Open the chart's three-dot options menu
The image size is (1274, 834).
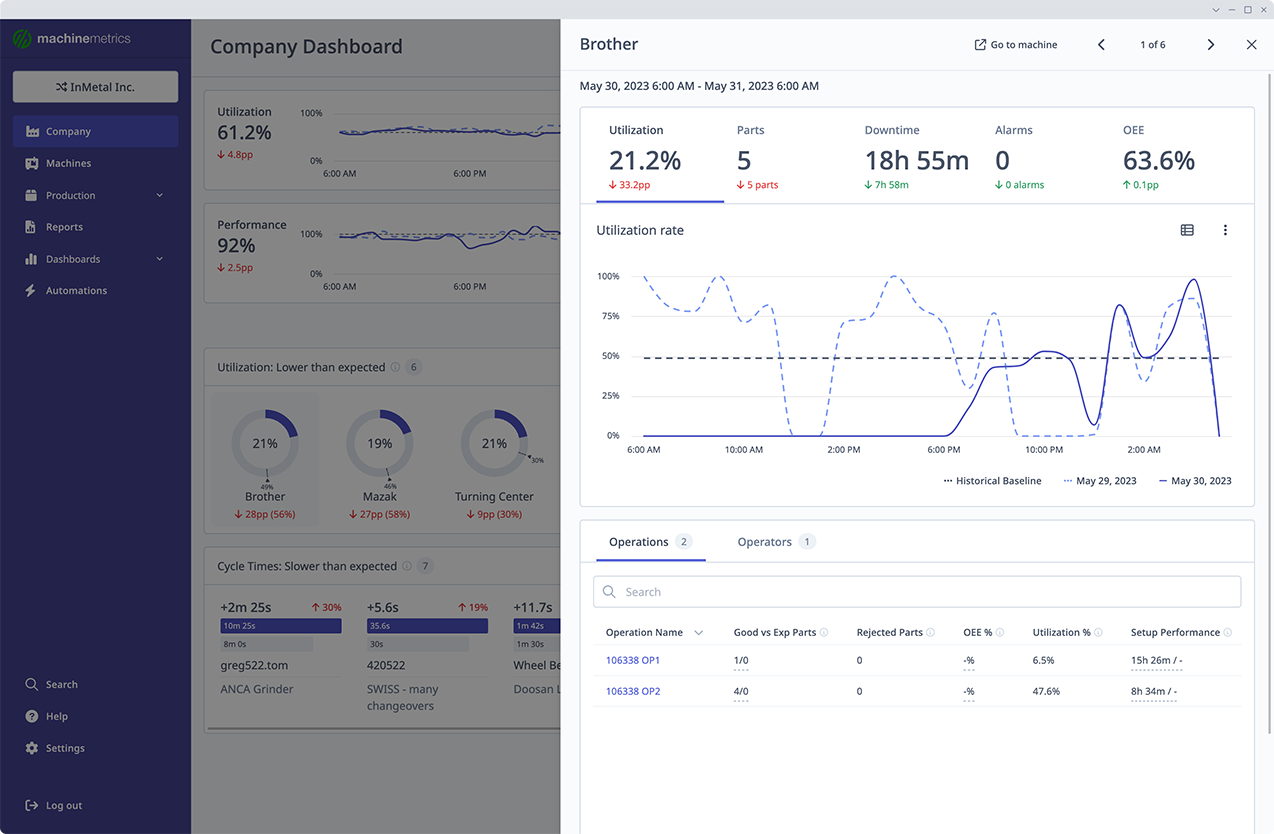[1225, 230]
